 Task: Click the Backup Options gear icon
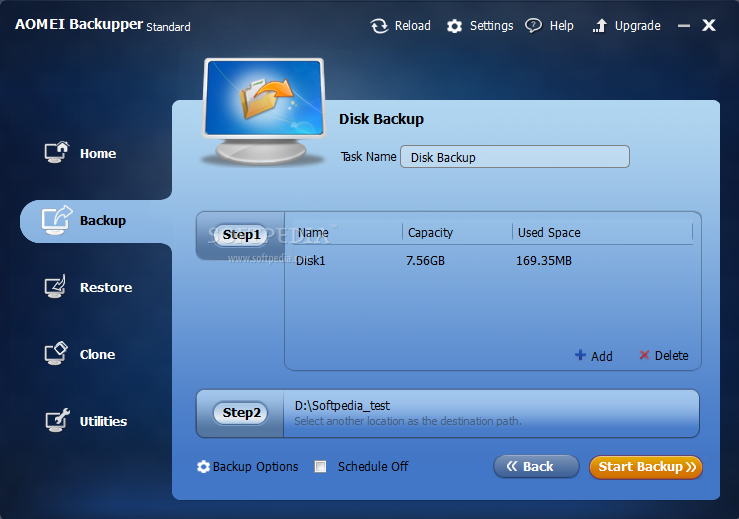point(204,467)
